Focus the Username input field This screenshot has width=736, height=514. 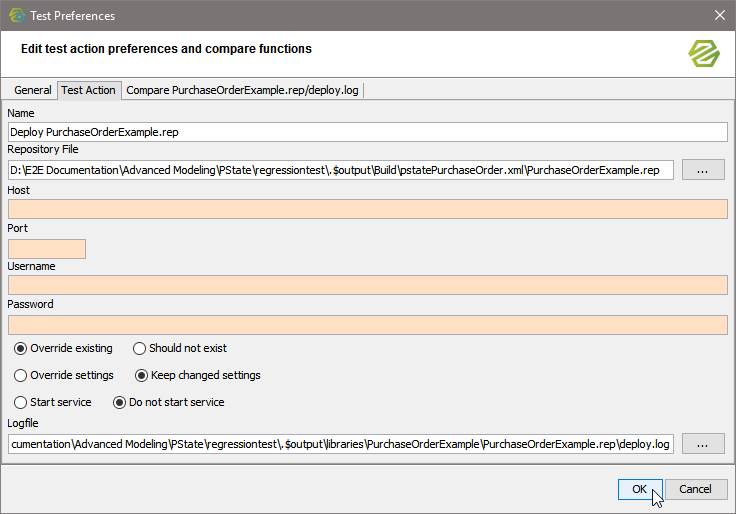pos(366,286)
